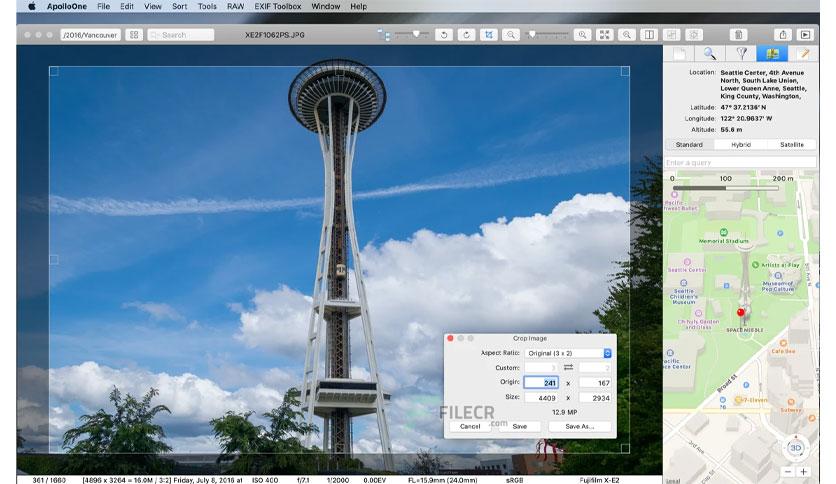Open the inspector magnifying glass tab
Screen dimensions: 836x484
710,53
